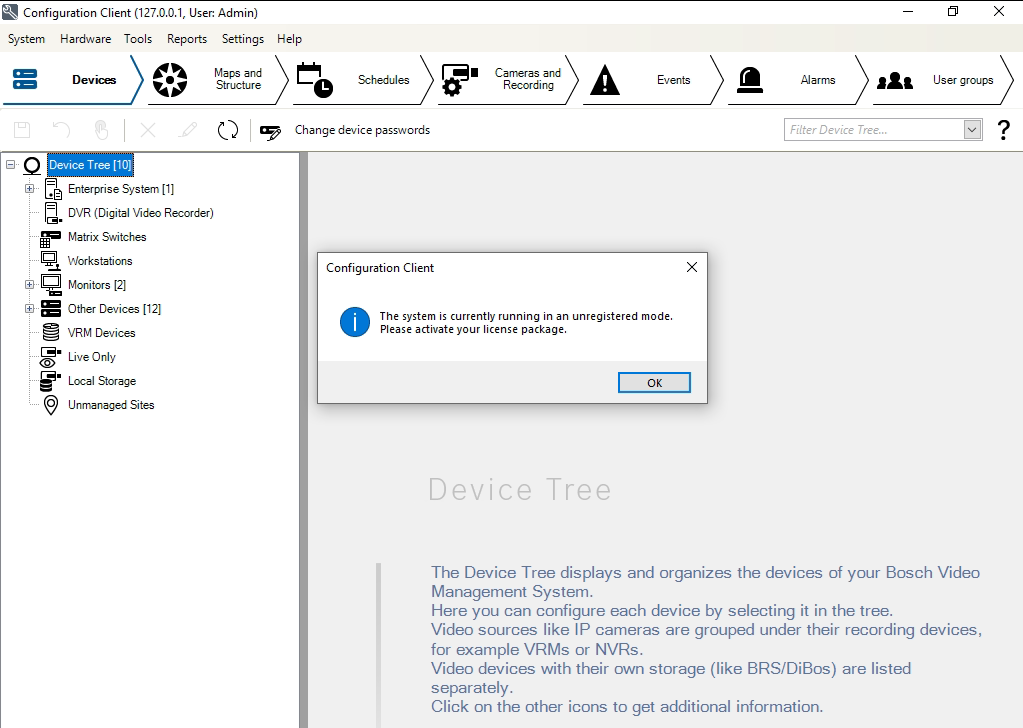This screenshot has width=1023, height=728.
Task: Open the Alarms siren icon
Action: tap(749, 80)
